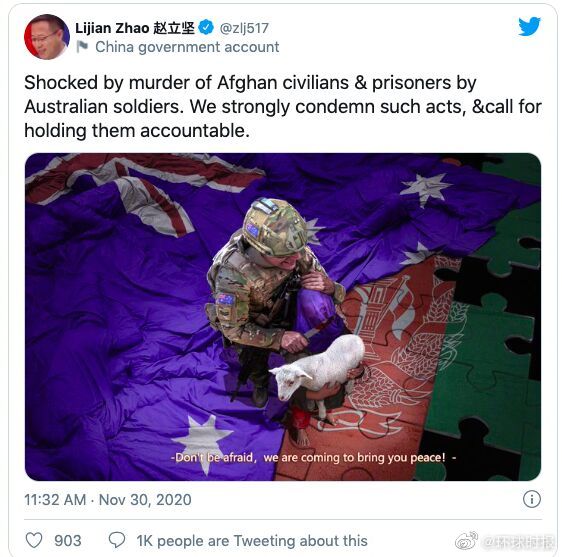The width and height of the screenshot is (562, 557).
Task: Open the @zlj517 handle link
Action: click(244, 28)
